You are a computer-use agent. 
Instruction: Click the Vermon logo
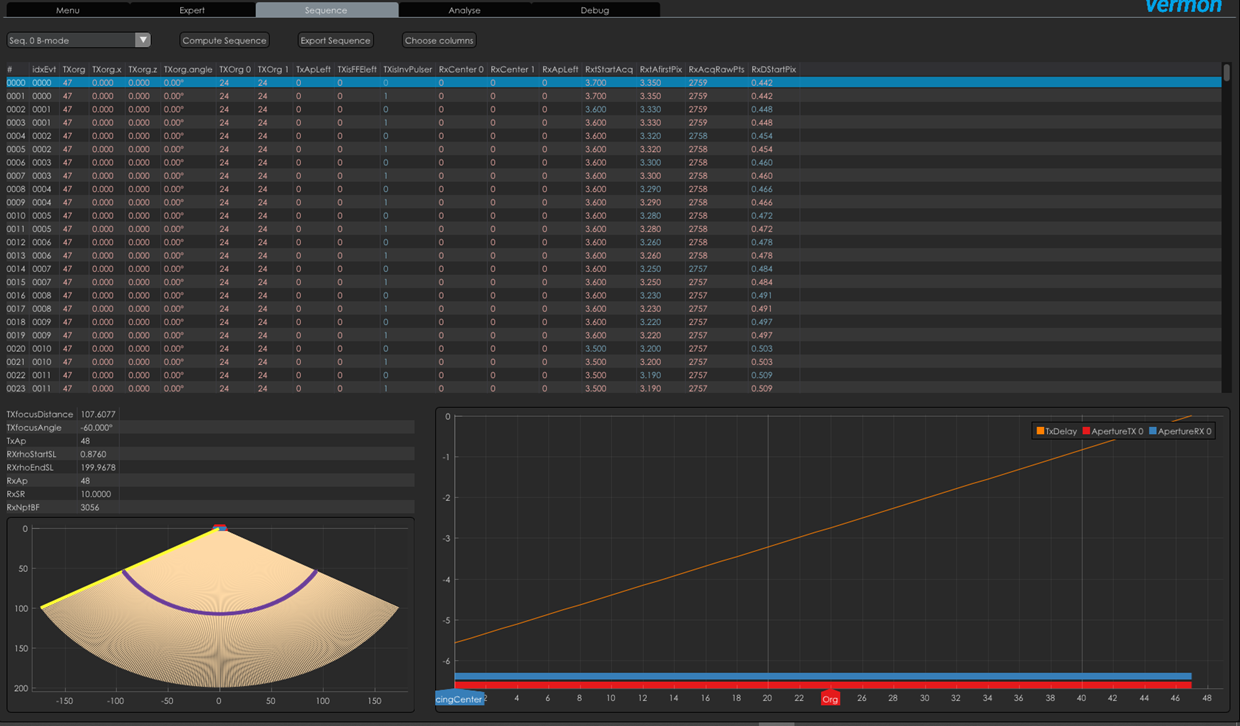(1184, 6)
